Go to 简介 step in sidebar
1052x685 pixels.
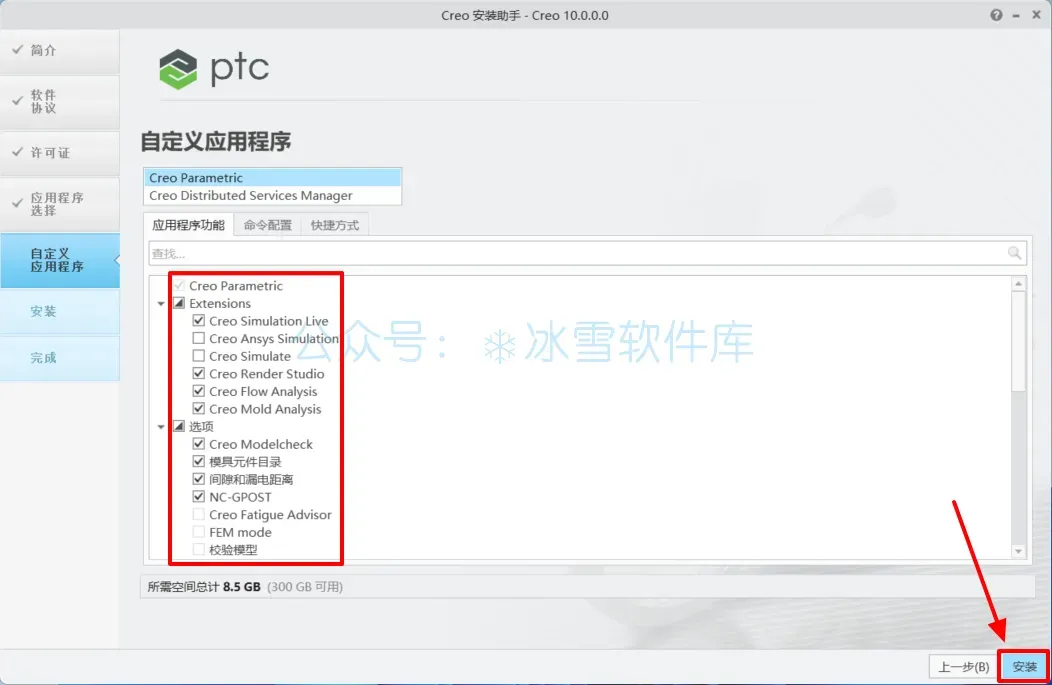coord(60,50)
